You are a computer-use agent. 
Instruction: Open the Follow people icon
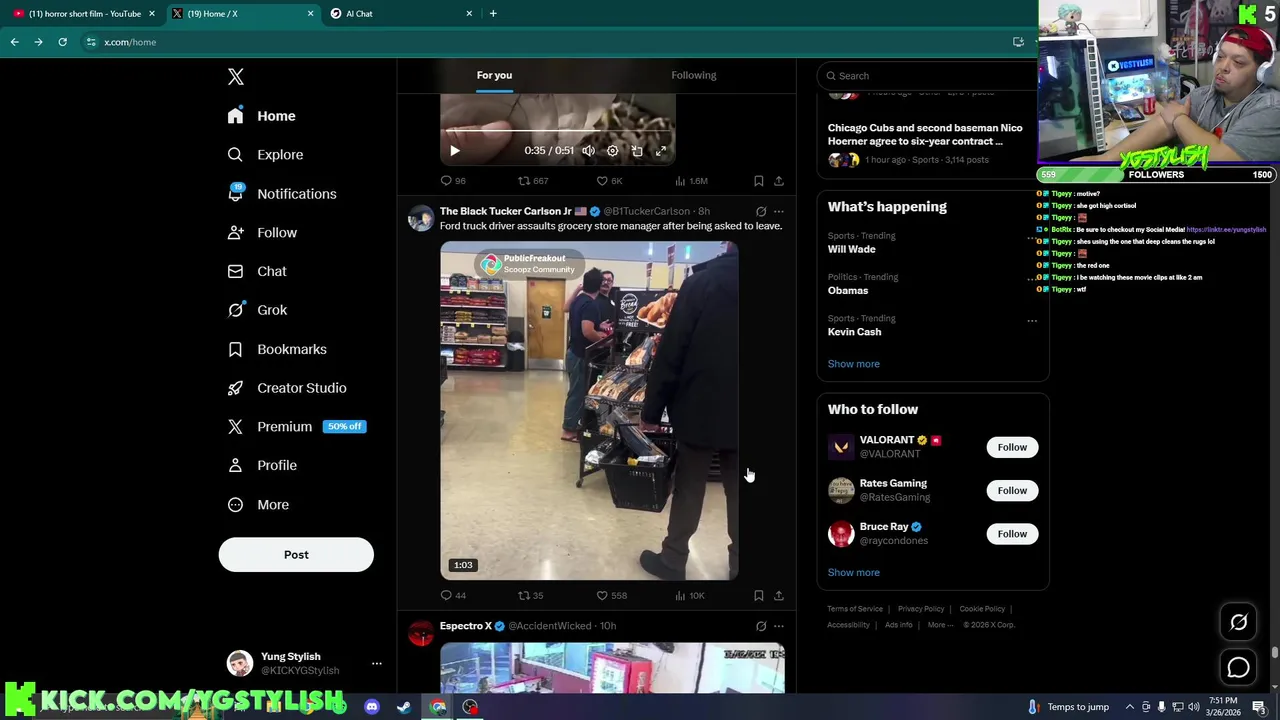click(x=235, y=233)
